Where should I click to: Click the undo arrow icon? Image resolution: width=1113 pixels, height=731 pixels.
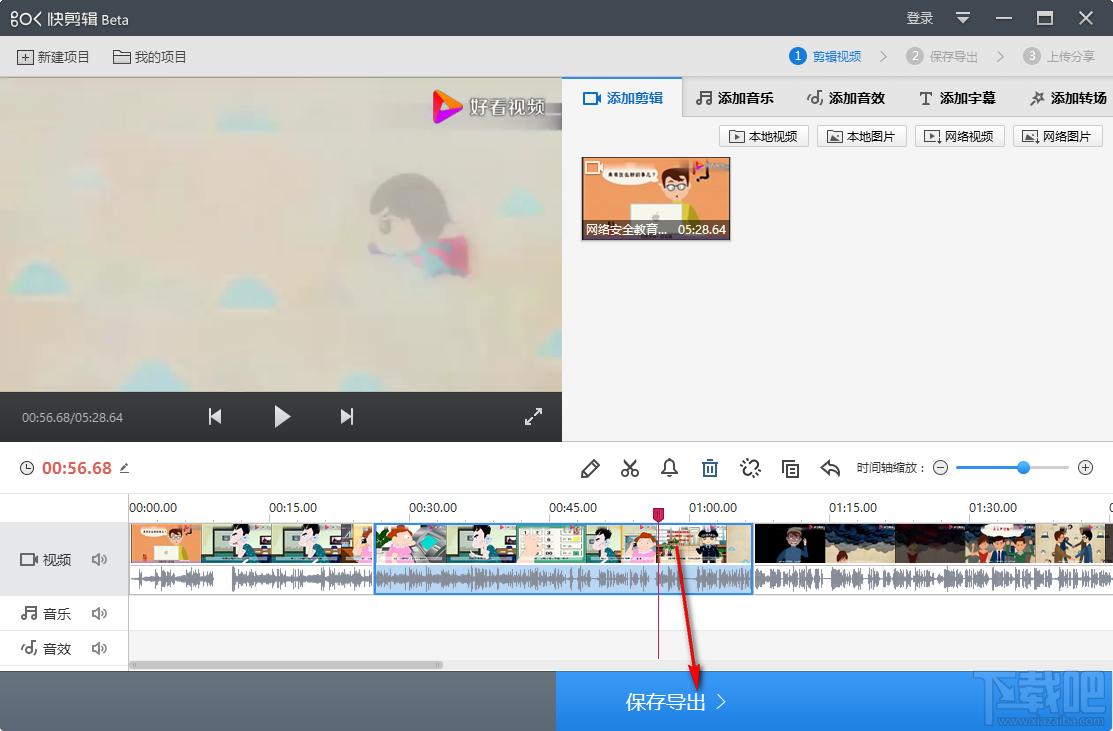tap(830, 468)
